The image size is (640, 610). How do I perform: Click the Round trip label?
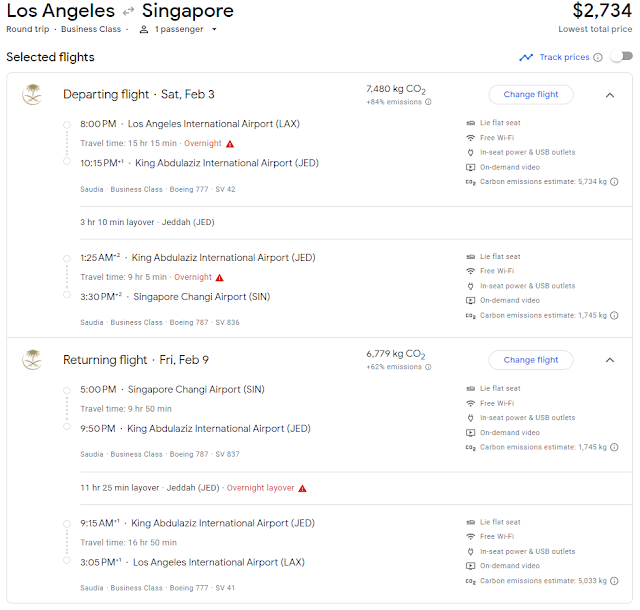point(27,29)
